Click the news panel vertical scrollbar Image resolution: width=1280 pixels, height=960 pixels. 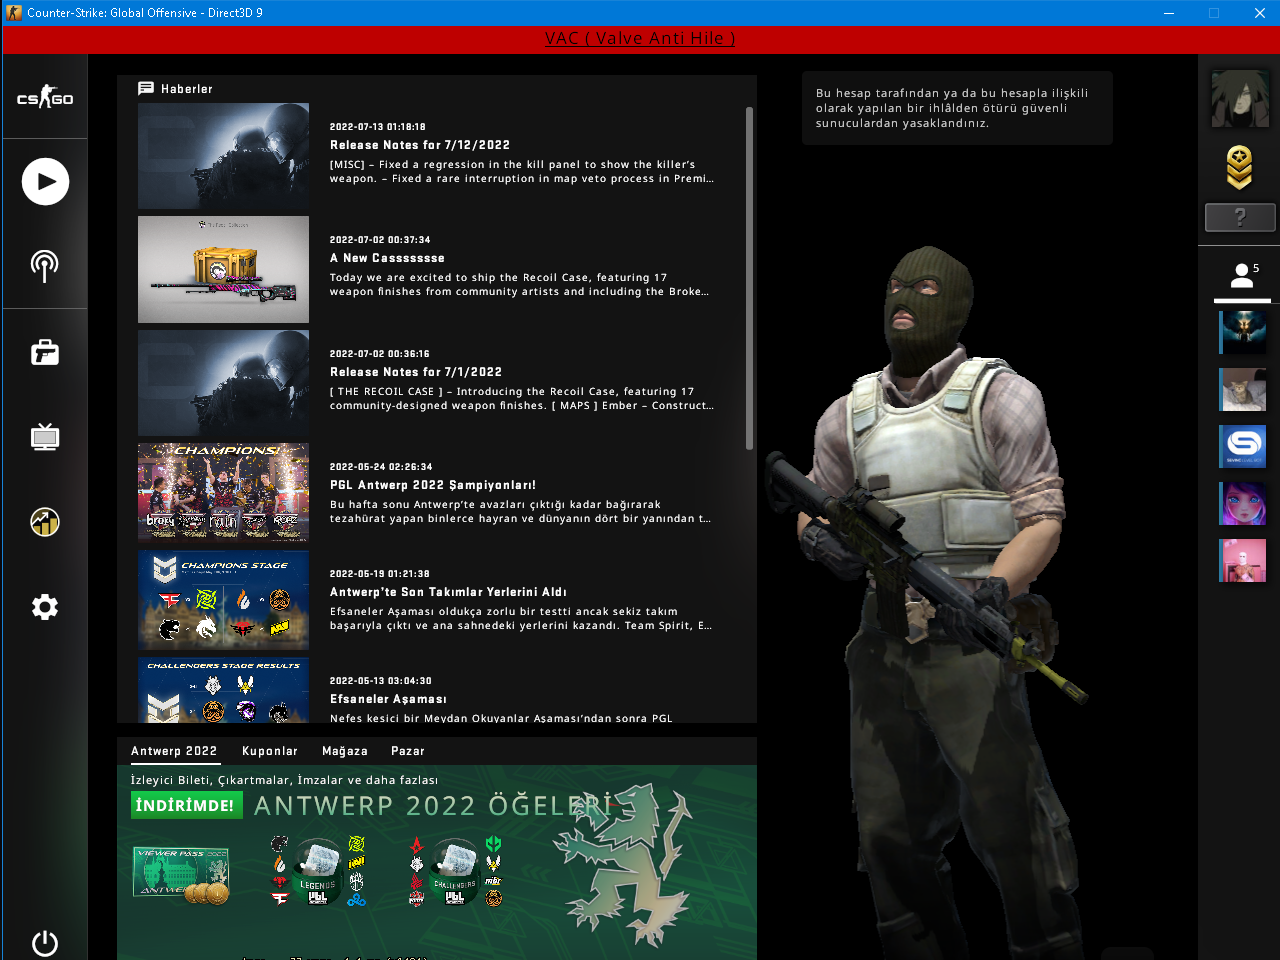[749, 279]
